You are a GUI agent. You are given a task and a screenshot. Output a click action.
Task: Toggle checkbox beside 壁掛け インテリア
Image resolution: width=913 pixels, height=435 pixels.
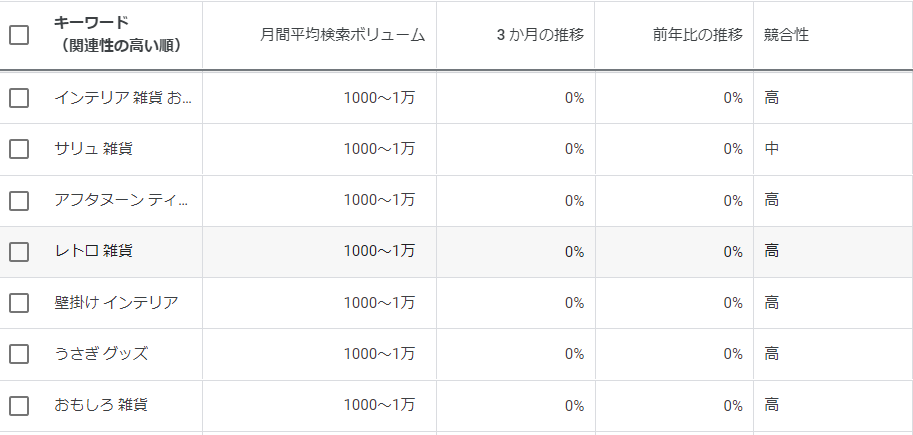[x=19, y=303]
